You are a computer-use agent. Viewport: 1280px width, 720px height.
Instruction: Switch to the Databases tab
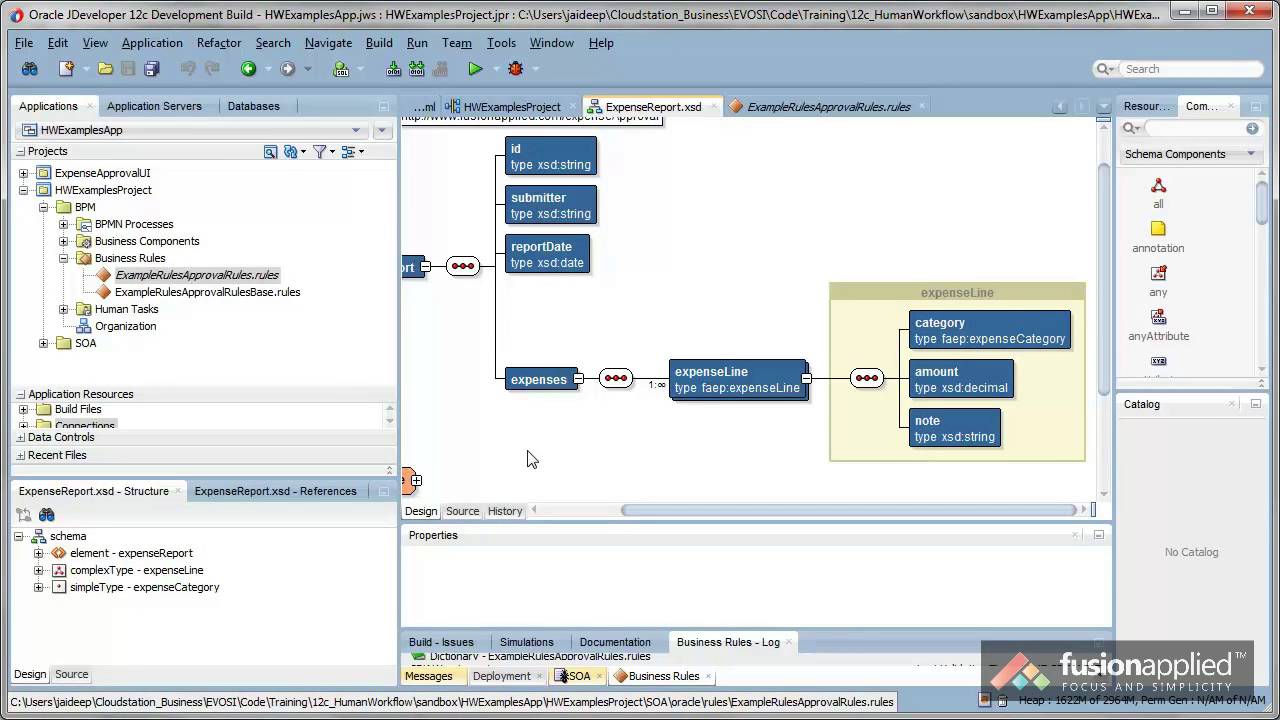coord(253,106)
